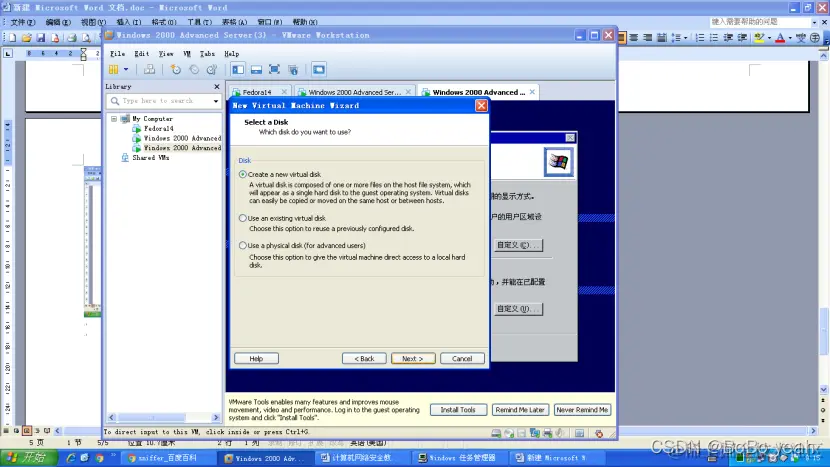Click the send Ctrl+Alt+Del toolbar icon
830x467 pixels.
(150, 69)
